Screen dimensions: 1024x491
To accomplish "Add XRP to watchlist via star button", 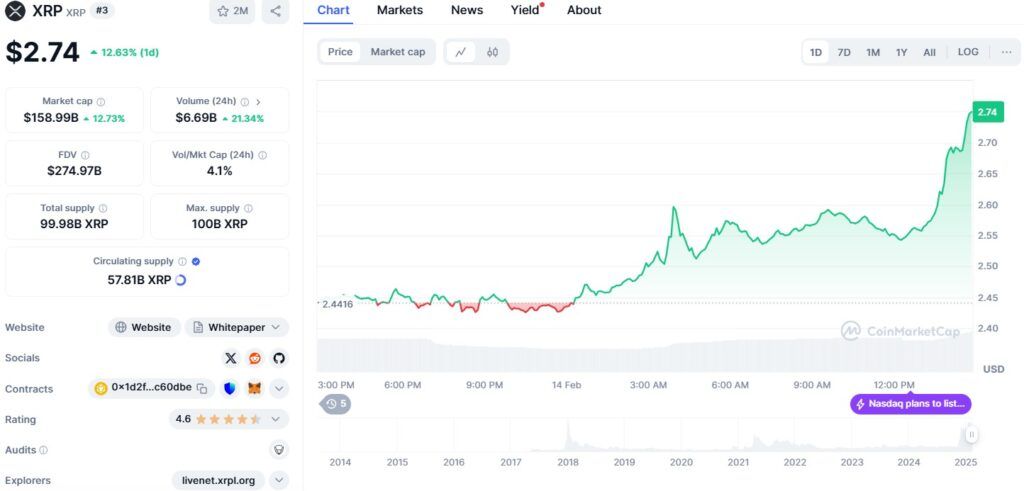I will 232,11.
